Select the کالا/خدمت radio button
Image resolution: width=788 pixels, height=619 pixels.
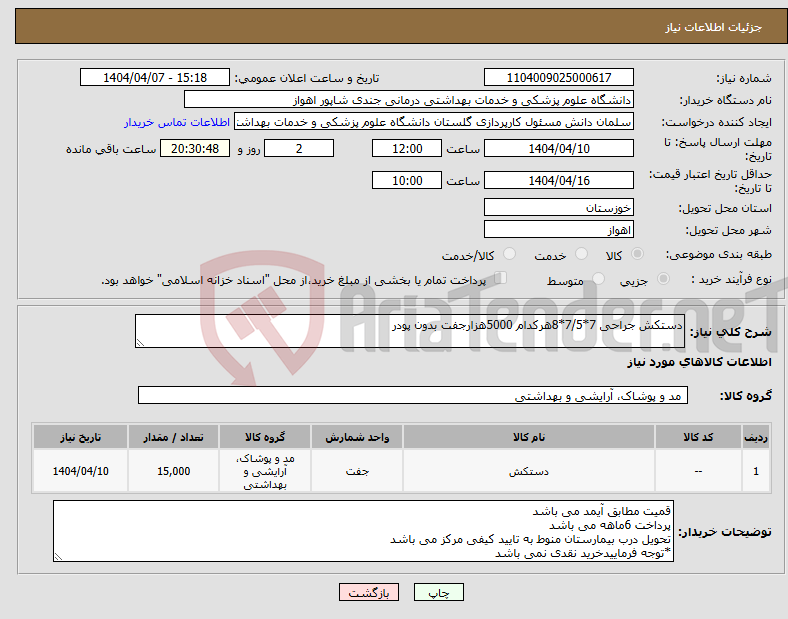click(x=509, y=254)
